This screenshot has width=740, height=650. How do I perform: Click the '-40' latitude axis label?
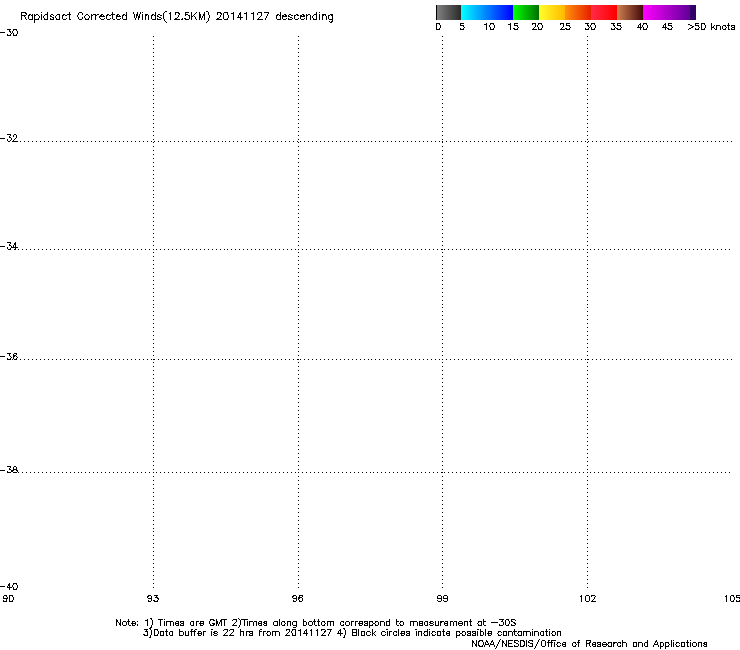9,587
